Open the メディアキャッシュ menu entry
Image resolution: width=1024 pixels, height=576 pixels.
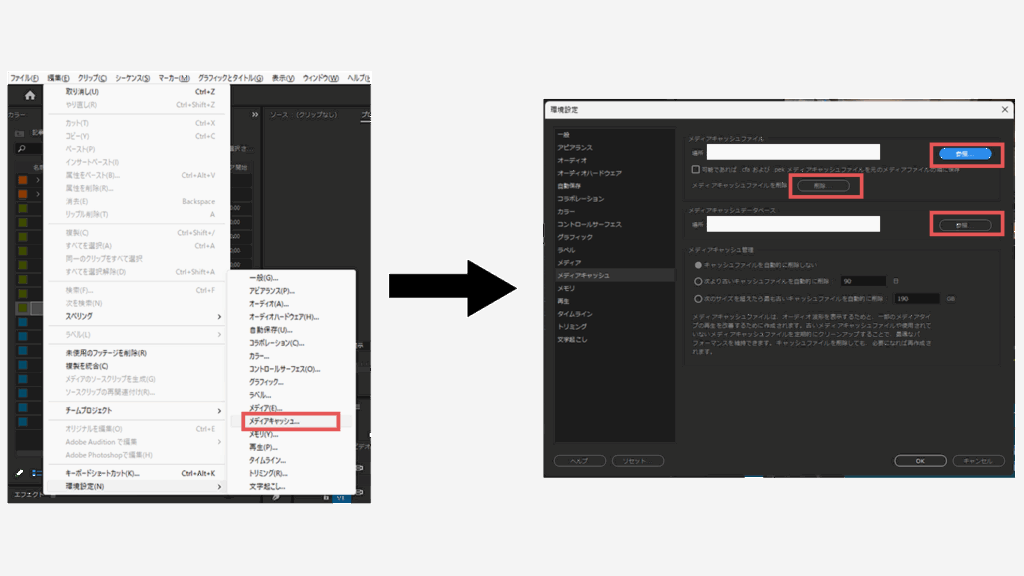(284, 422)
